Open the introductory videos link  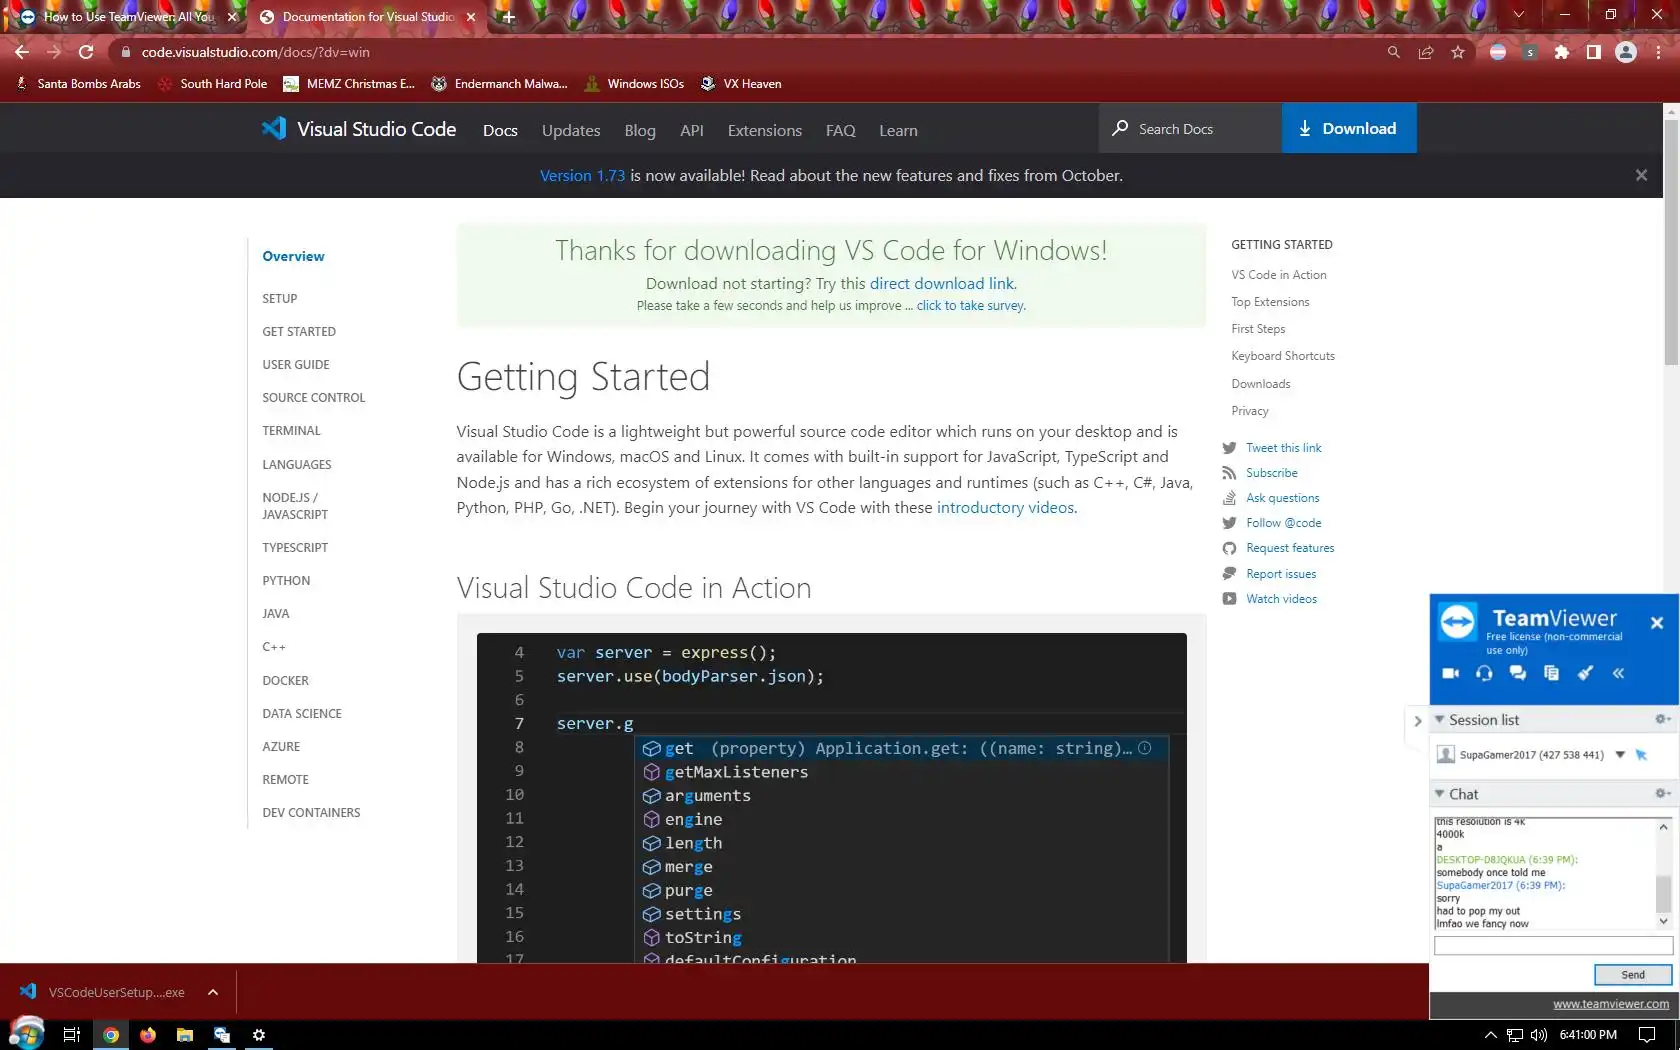pos(1006,508)
